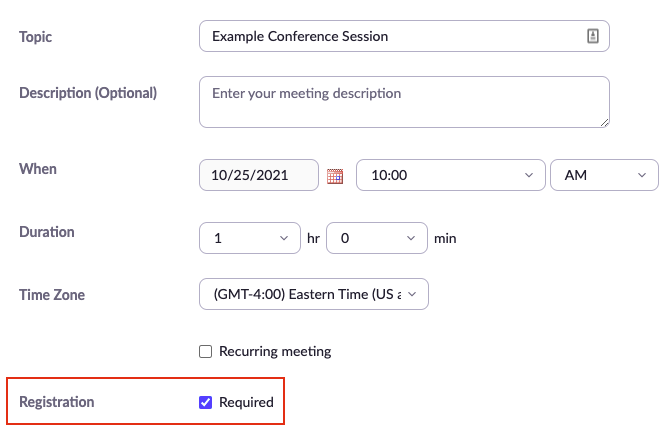This screenshot has width=668, height=435.
Task: Open the duration minutes dropdown
Action: 377,238
